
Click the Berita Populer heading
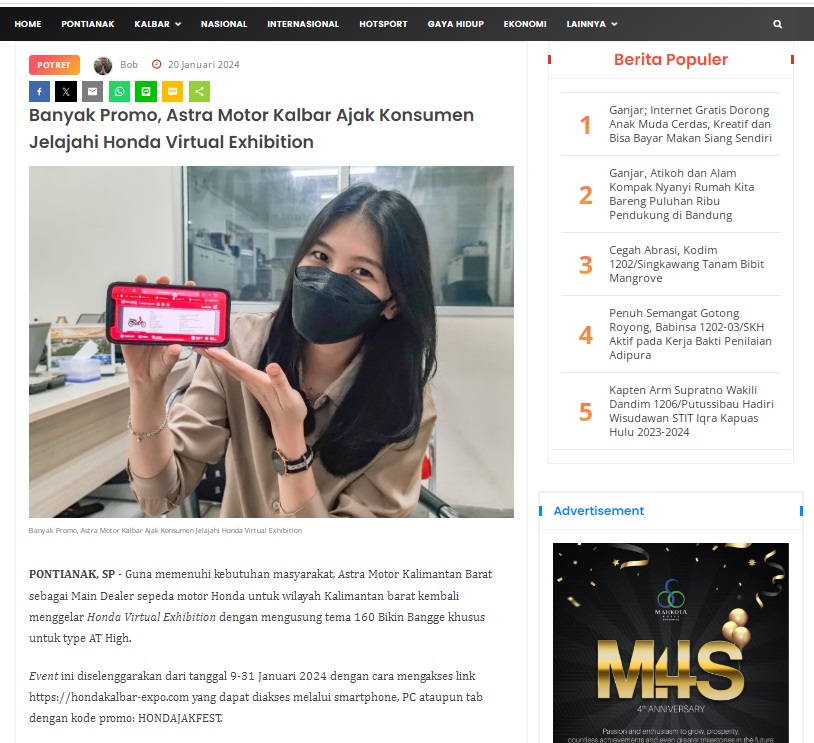coord(671,59)
